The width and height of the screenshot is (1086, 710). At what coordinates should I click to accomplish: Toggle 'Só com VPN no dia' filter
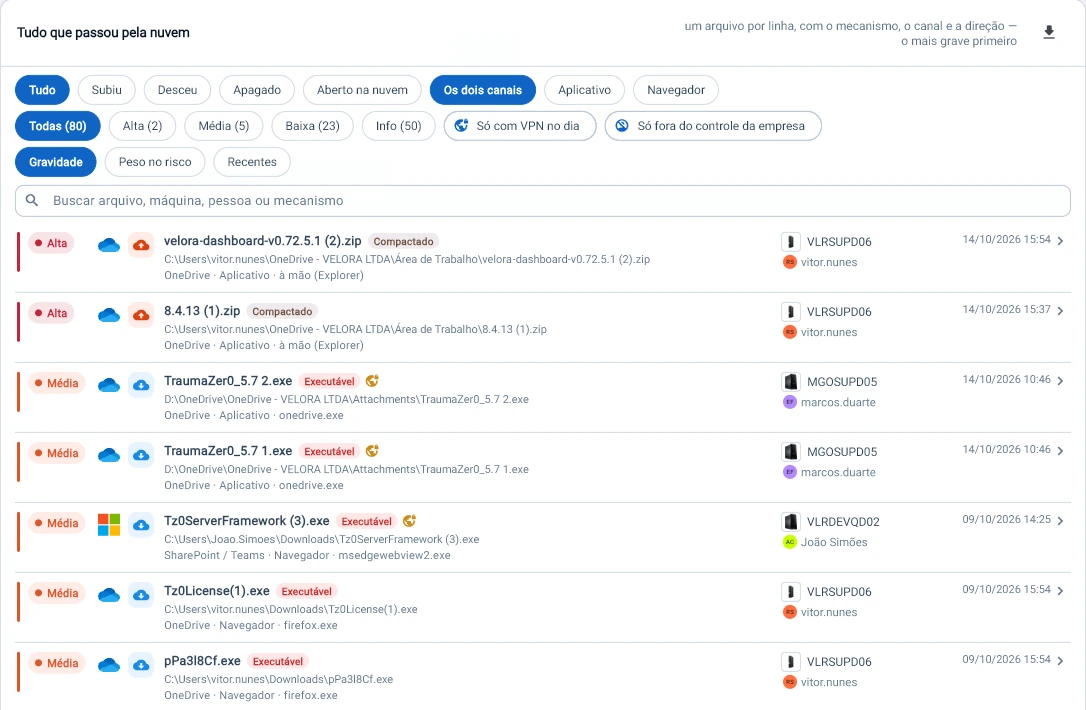pos(519,126)
